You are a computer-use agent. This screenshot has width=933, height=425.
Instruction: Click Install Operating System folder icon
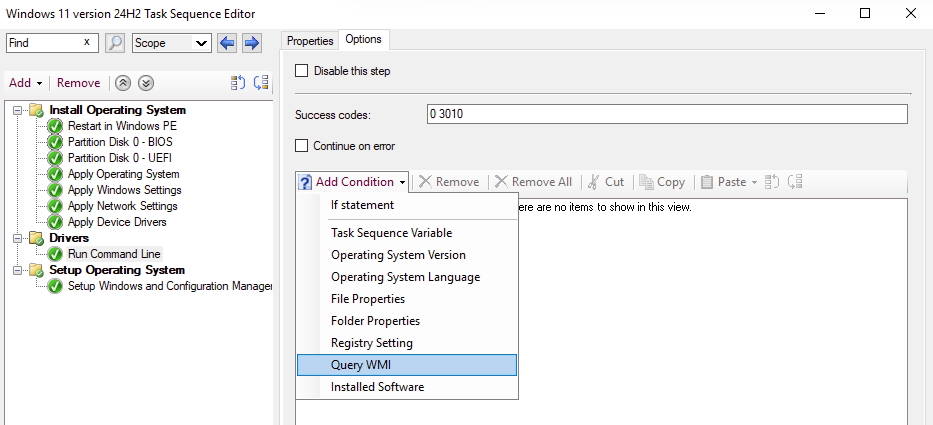coord(37,110)
